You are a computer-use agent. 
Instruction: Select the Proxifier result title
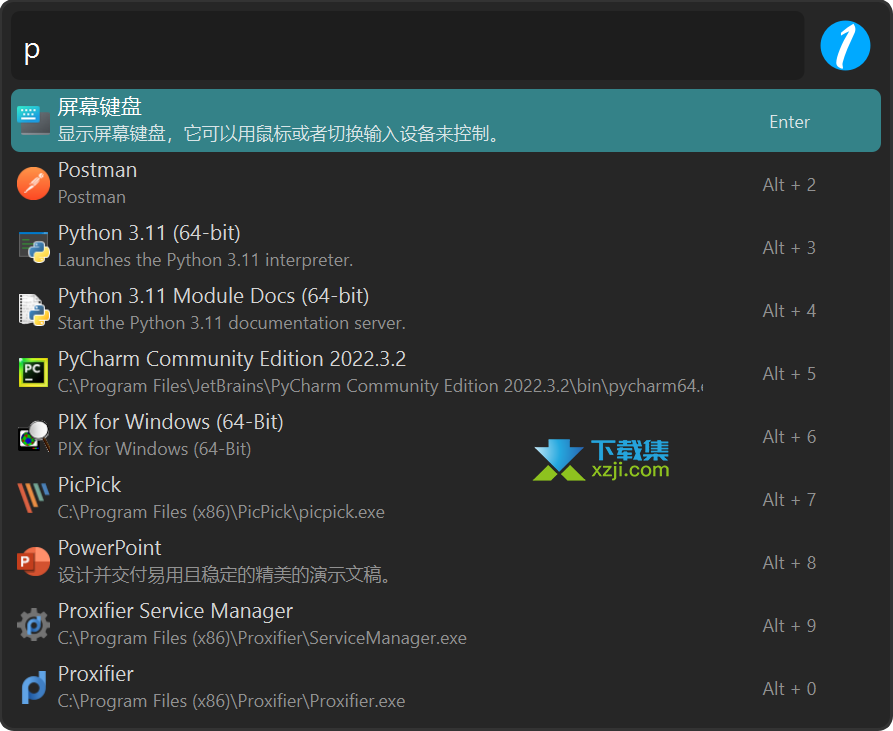pos(96,675)
